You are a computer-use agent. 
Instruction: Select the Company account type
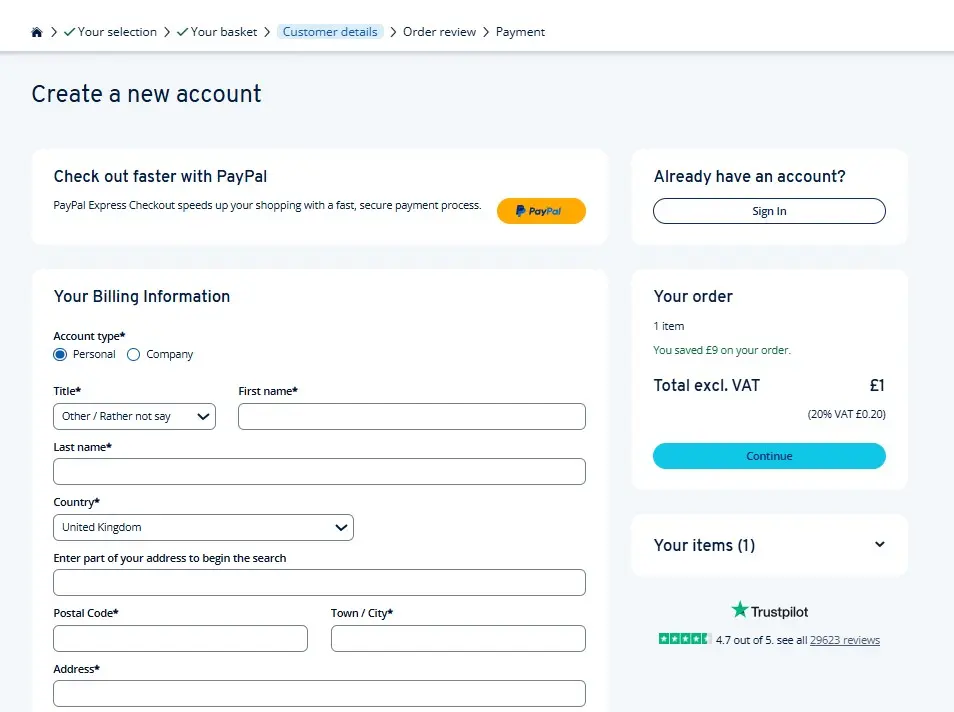click(x=133, y=354)
